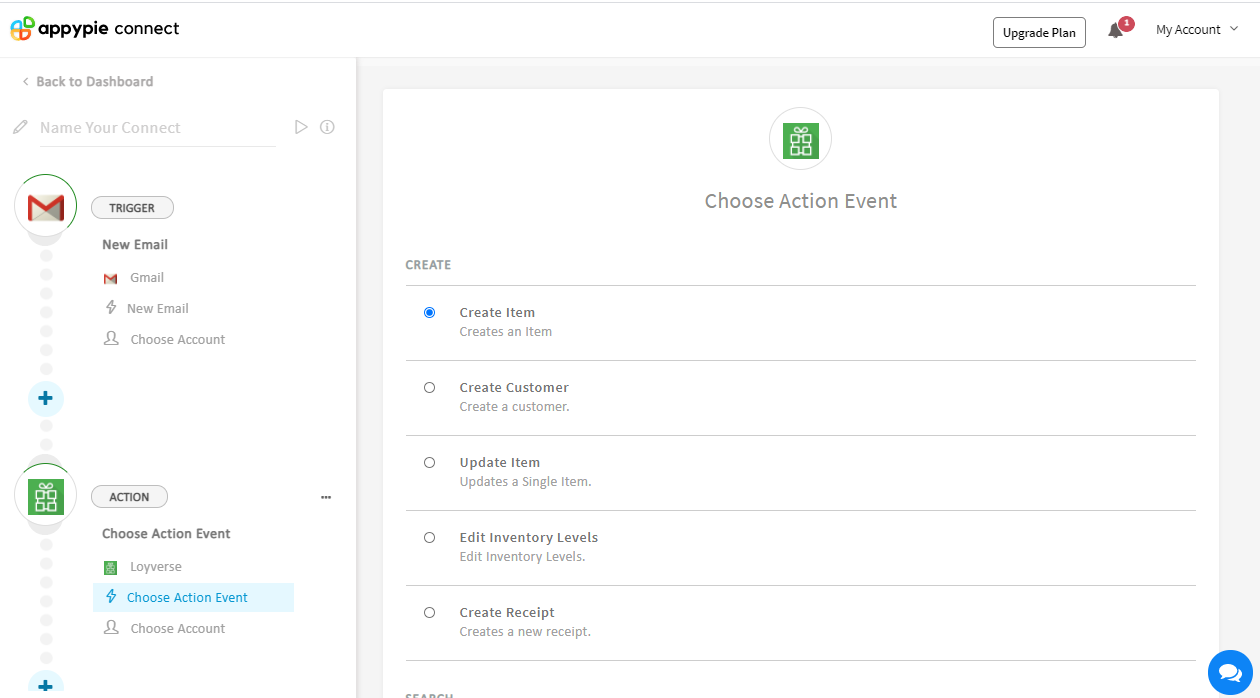
Task: Click the Appy Pie Connect logo
Action: (95, 29)
